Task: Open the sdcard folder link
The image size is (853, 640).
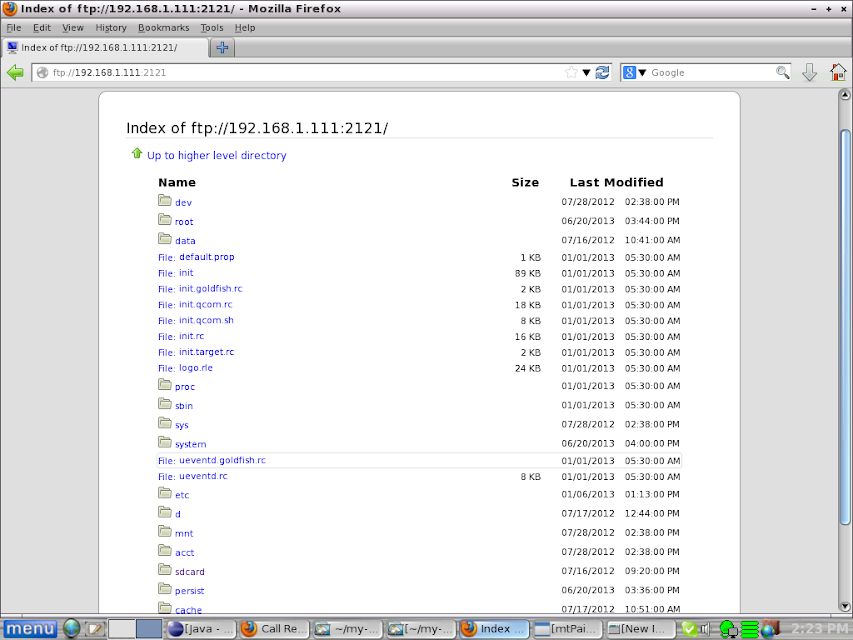Action: (189, 572)
